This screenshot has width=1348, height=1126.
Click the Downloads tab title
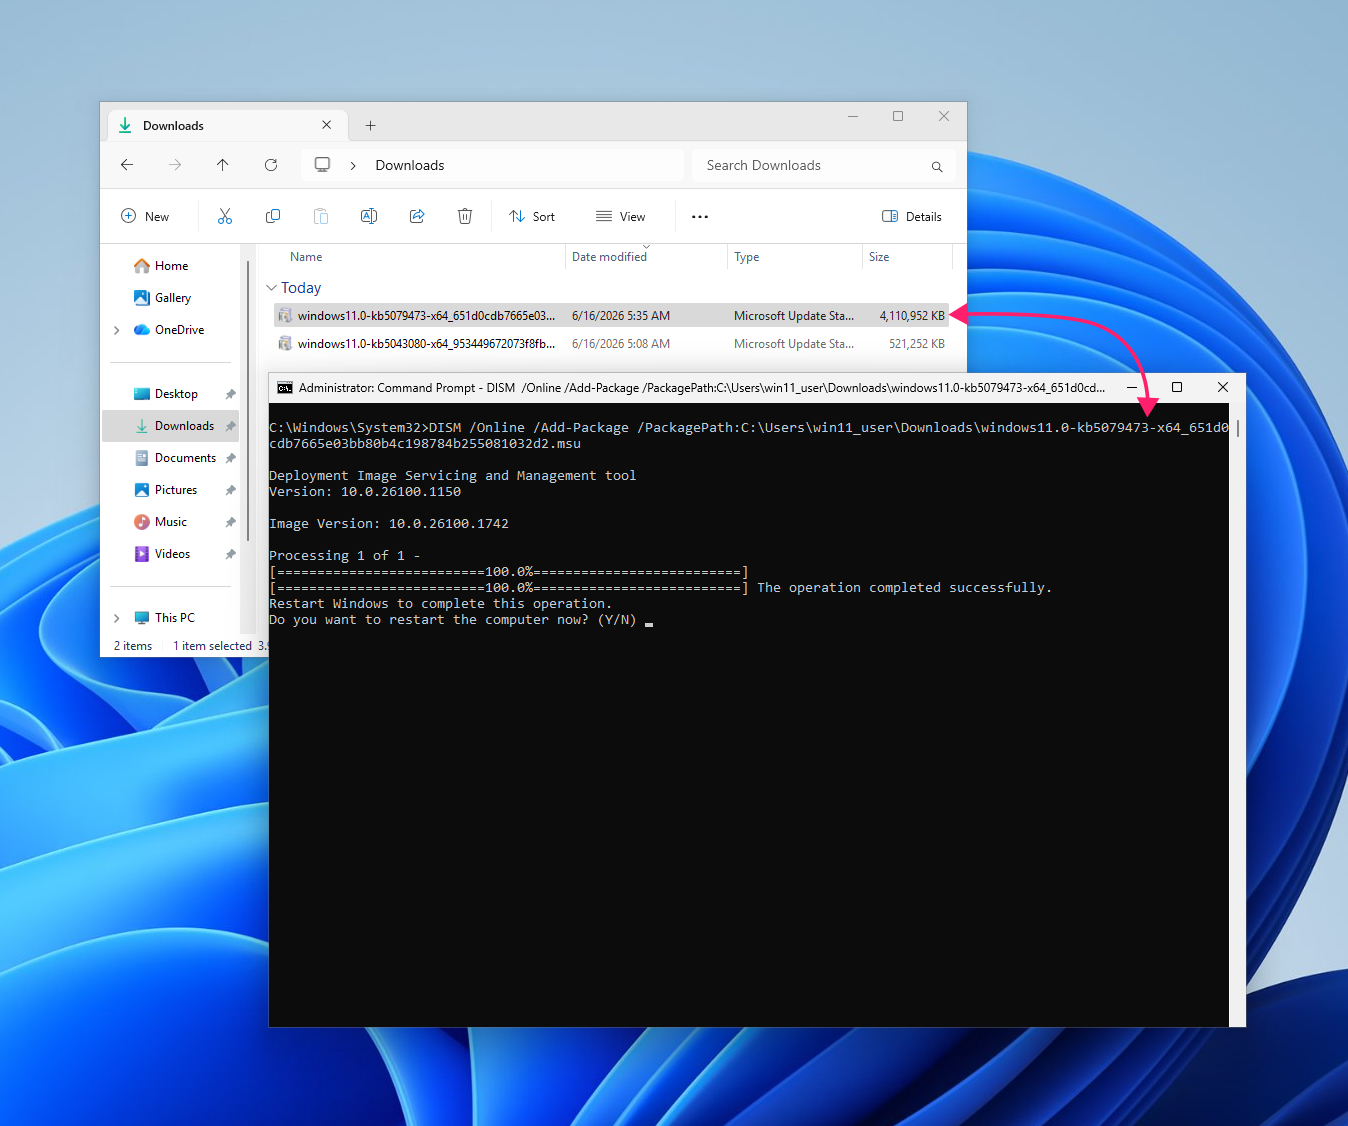pyautogui.click(x=173, y=126)
